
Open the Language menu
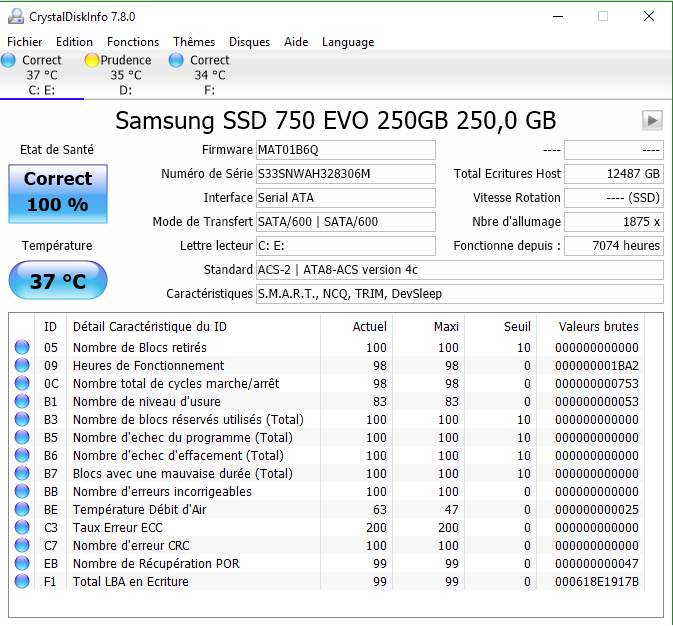pyautogui.click(x=348, y=42)
